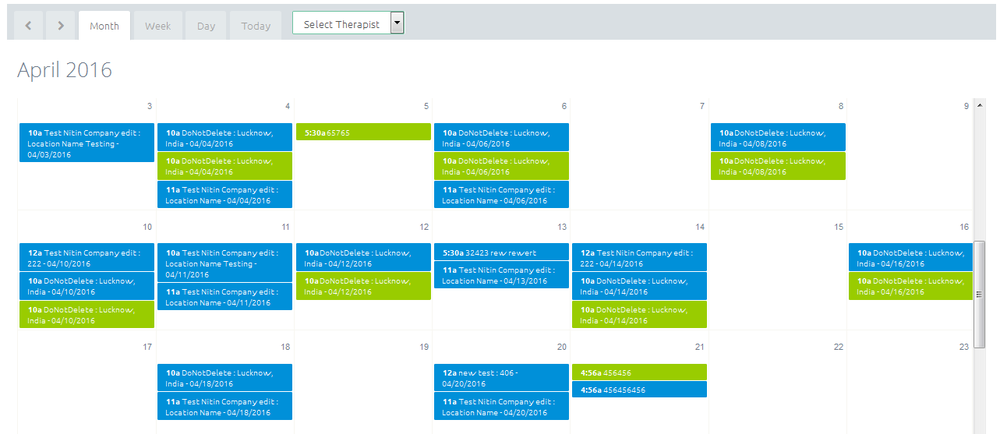Select April 18 11a Test Nitin event
The height and width of the screenshot is (434, 1000).
pyautogui.click(x=225, y=407)
